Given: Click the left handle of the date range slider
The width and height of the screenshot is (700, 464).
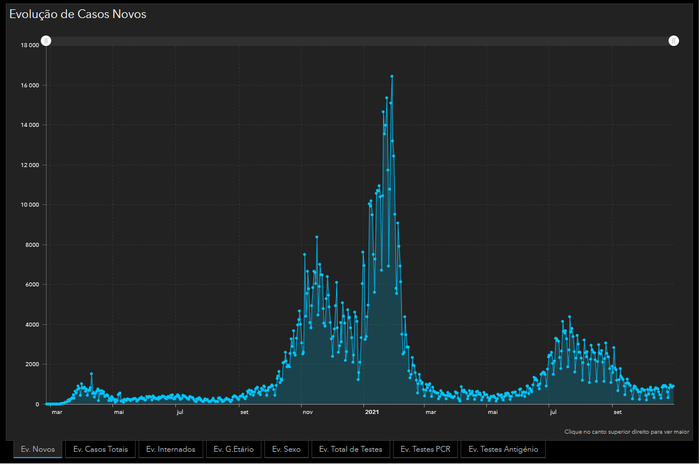Looking at the screenshot, I should pos(46,41).
